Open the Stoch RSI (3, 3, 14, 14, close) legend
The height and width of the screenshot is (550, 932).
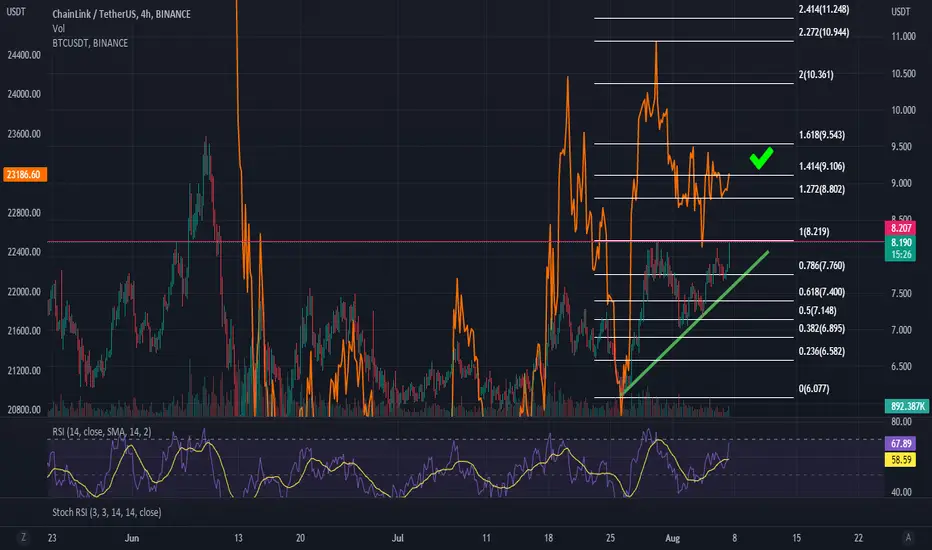106,512
